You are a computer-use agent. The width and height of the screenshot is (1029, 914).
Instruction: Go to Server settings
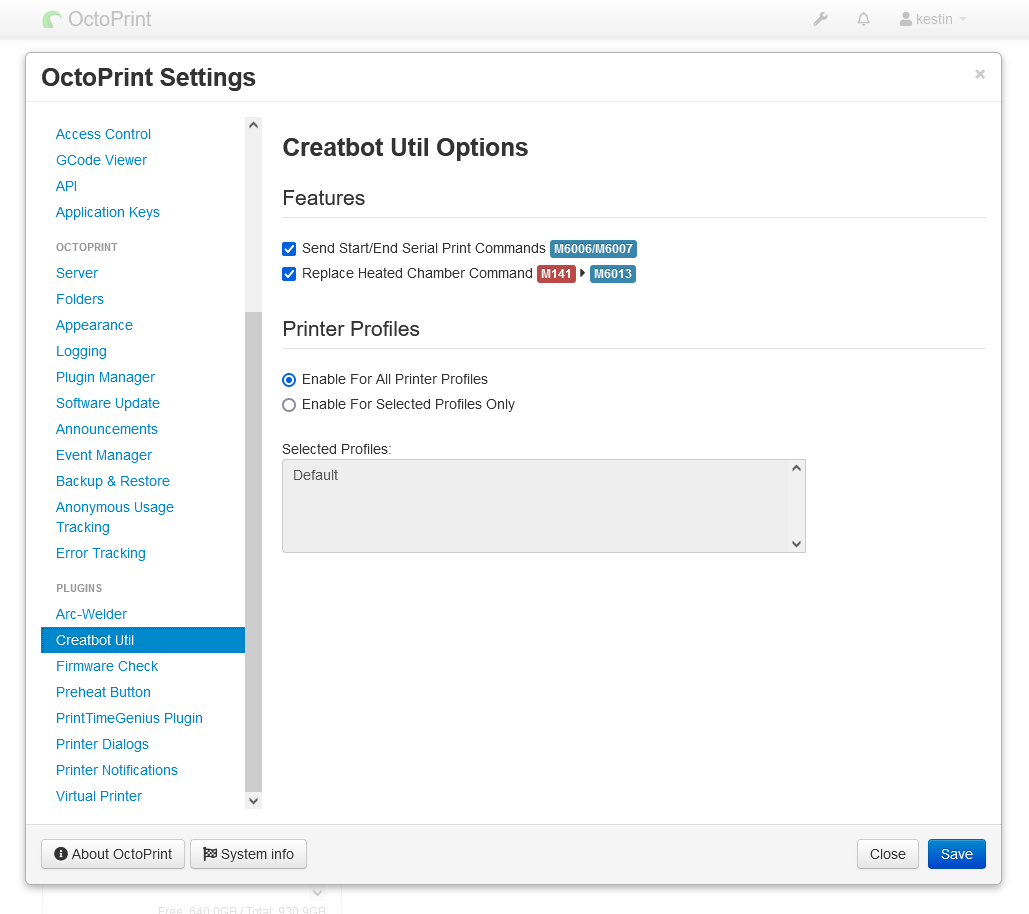point(77,273)
